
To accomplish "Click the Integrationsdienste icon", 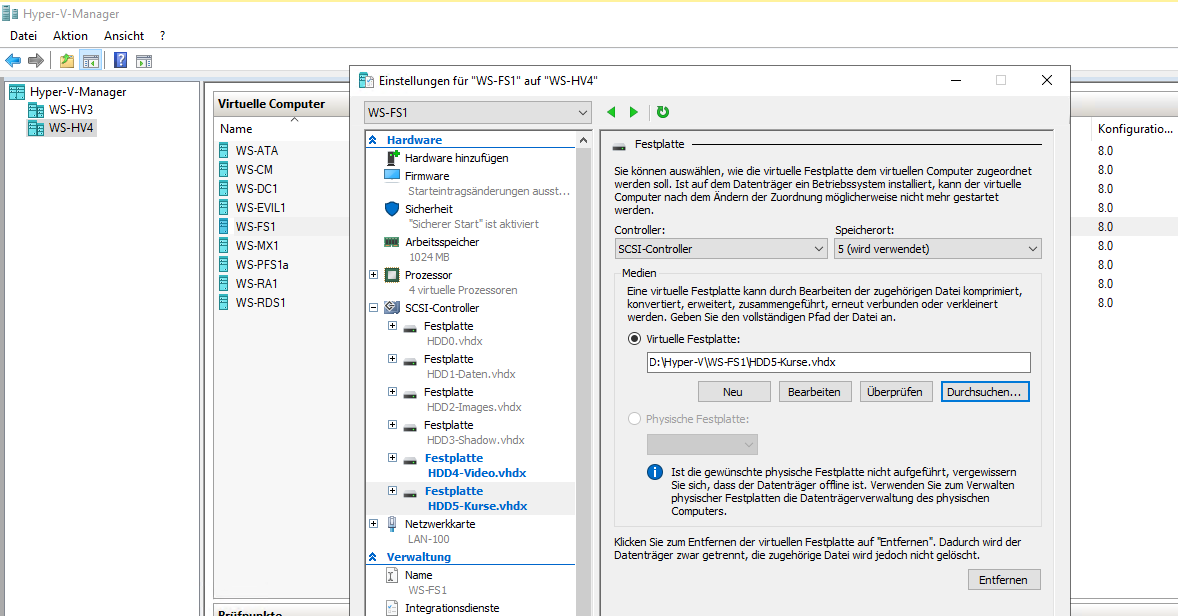I will click(x=392, y=608).
